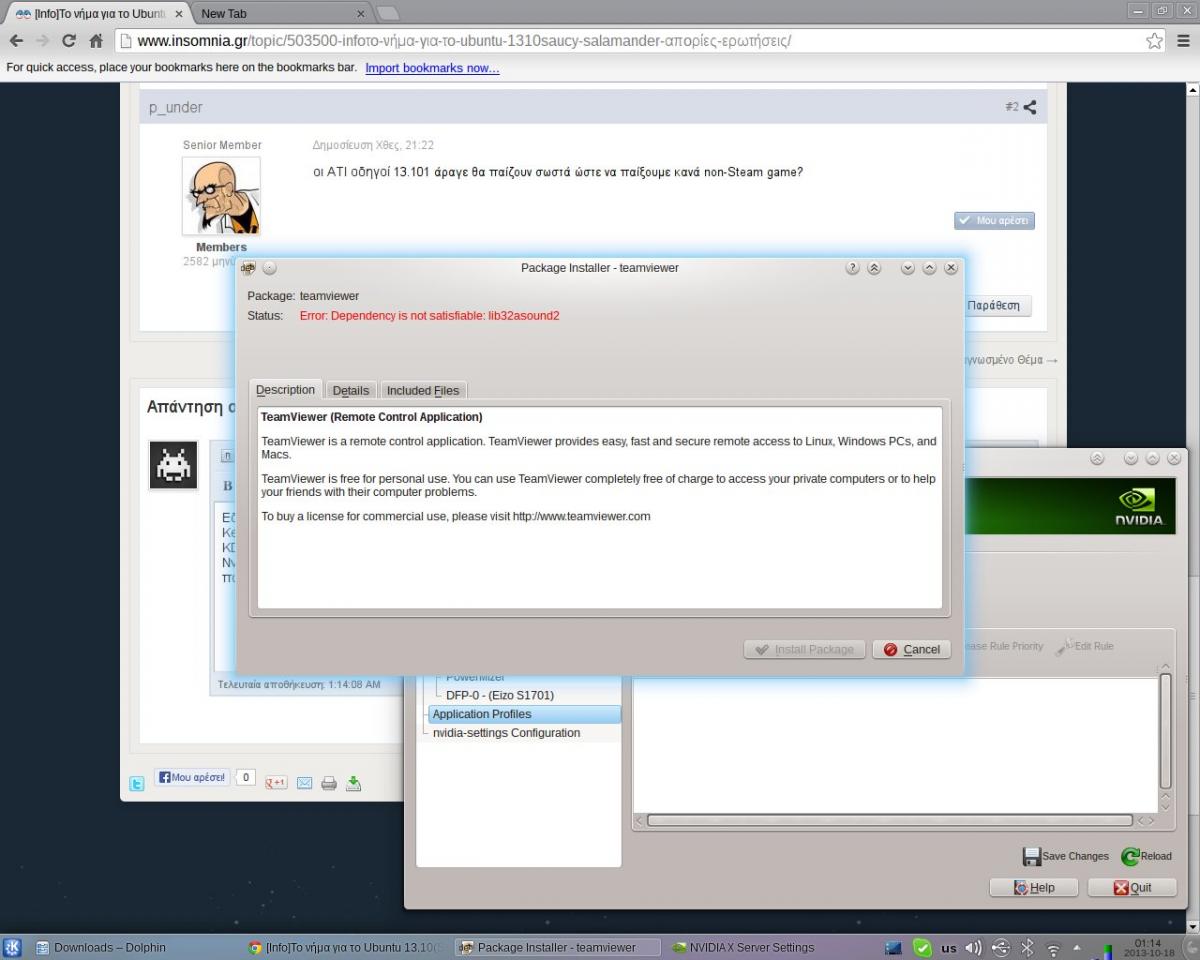Viewport: 1200px width, 960px height.
Task: Click the 'Μου αρέσει' like button on post
Action: 994,220
